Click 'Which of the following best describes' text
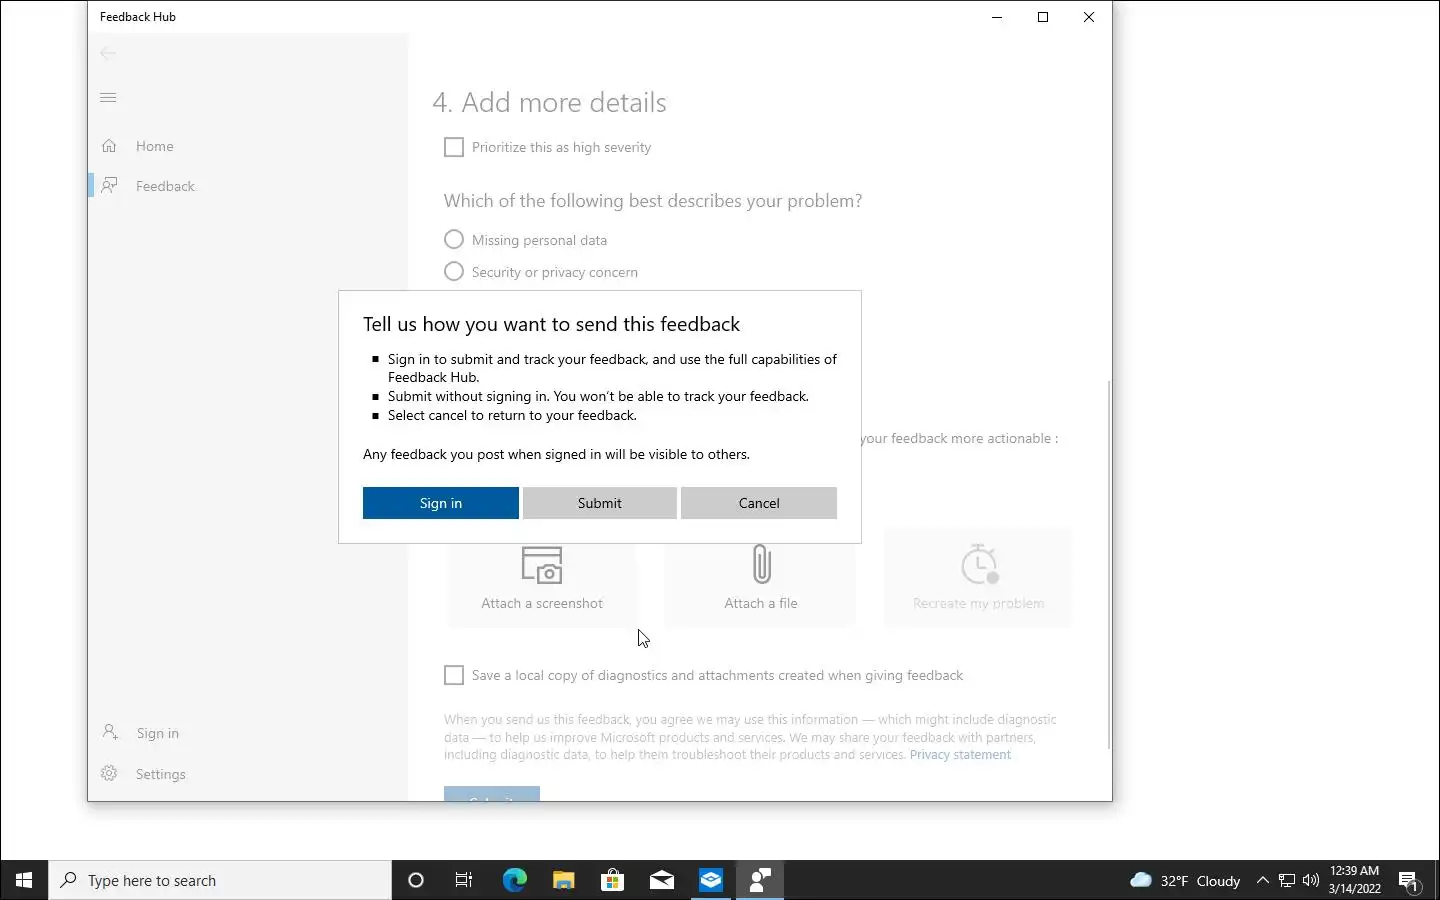Viewport: 1440px width, 900px height. click(x=653, y=201)
